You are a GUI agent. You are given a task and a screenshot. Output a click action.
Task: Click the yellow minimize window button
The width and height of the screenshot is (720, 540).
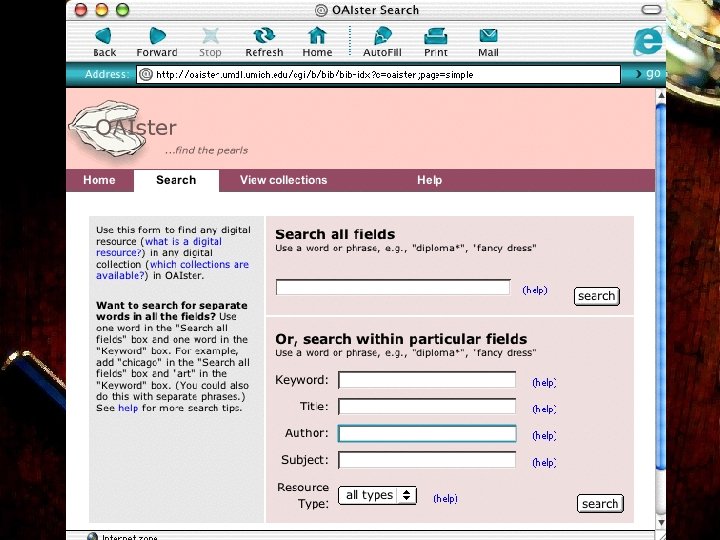(101, 10)
